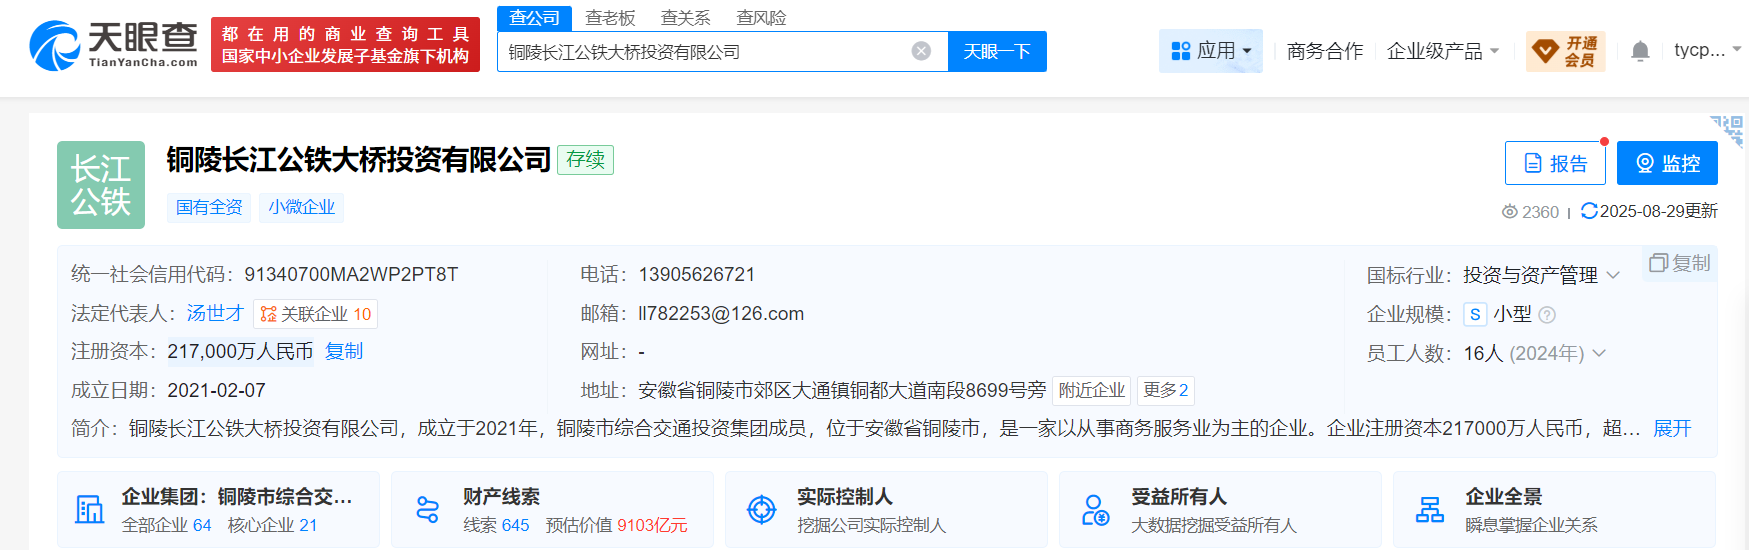Click the S badge next to 小型
Viewport: 1749px width, 550px height.
[x=1475, y=314]
